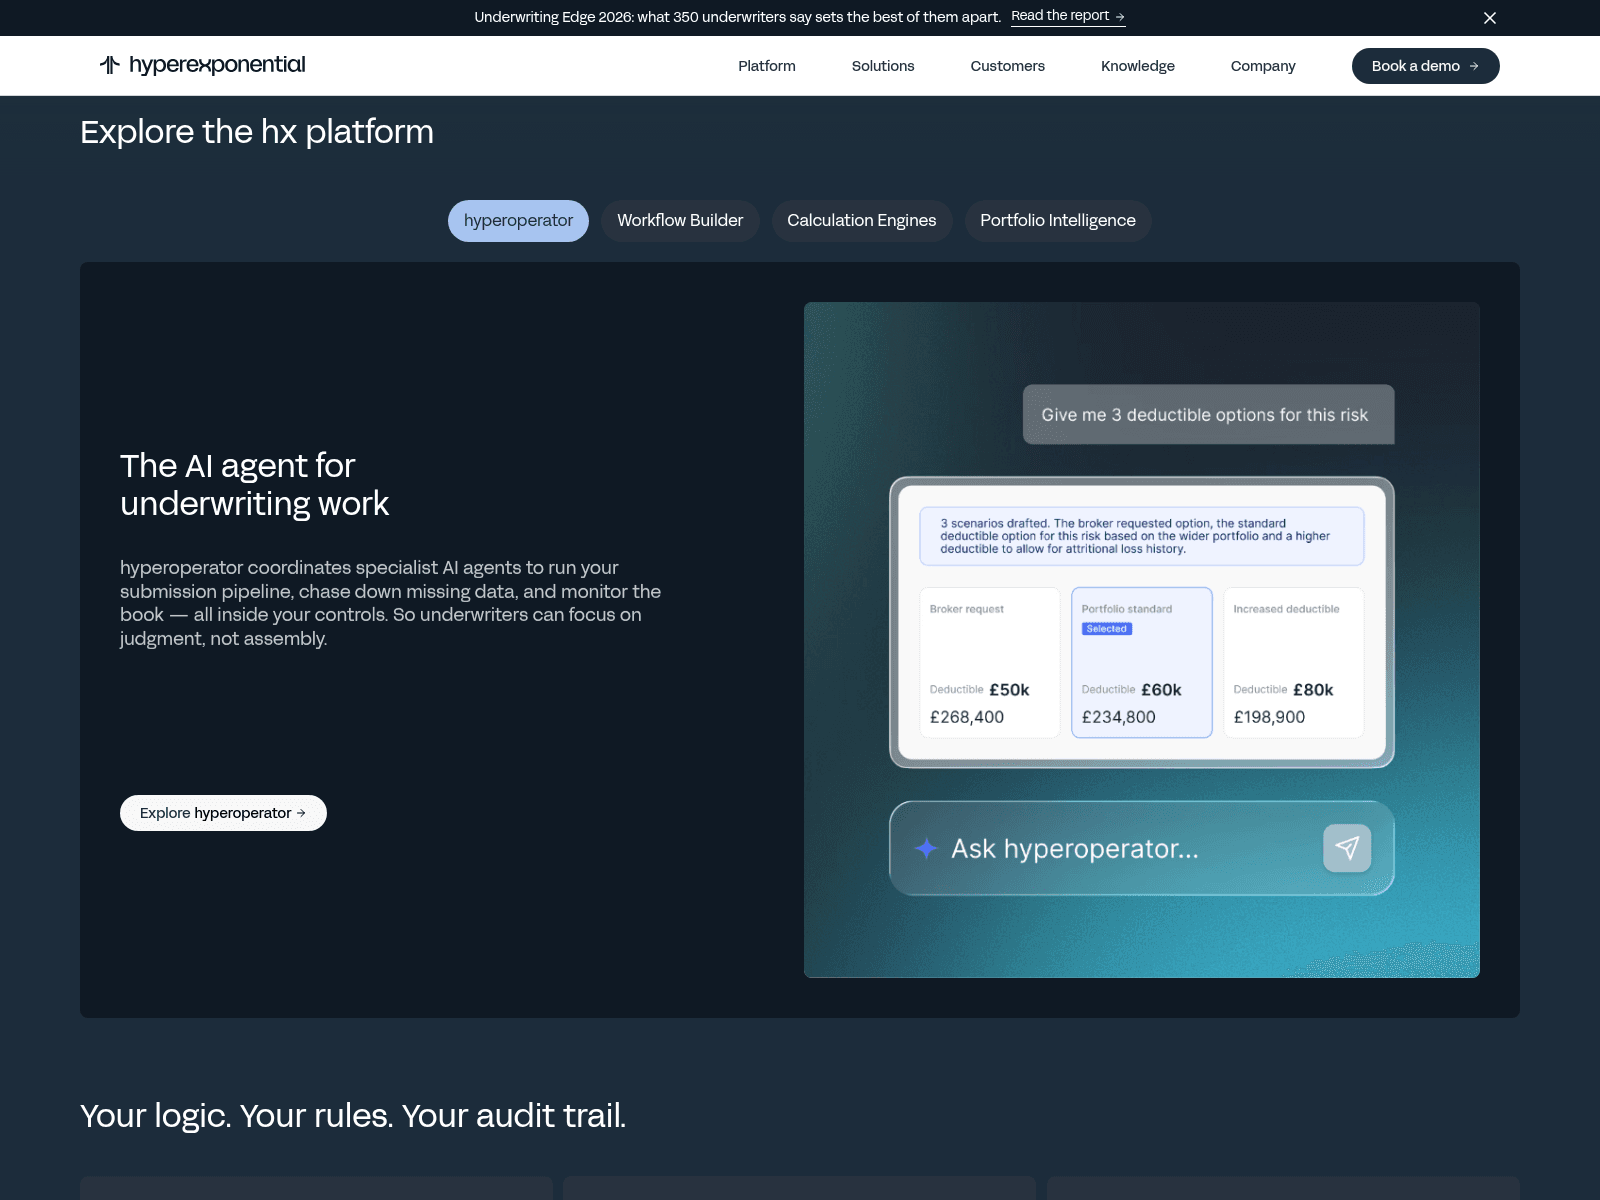The height and width of the screenshot is (1200, 1600).
Task: Open the Platform navigation menu
Action: tap(767, 66)
